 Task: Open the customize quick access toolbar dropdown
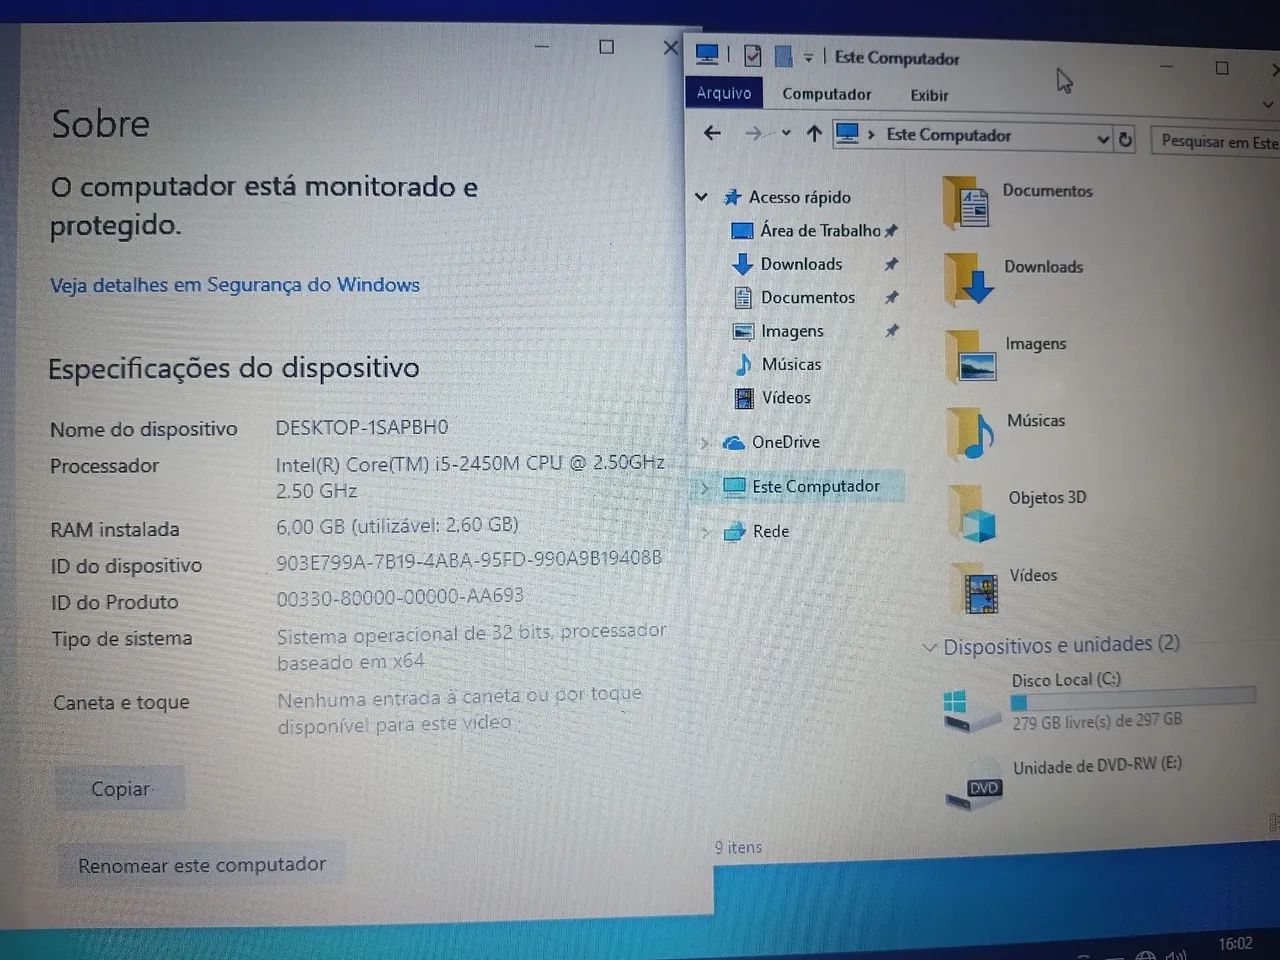coord(808,58)
